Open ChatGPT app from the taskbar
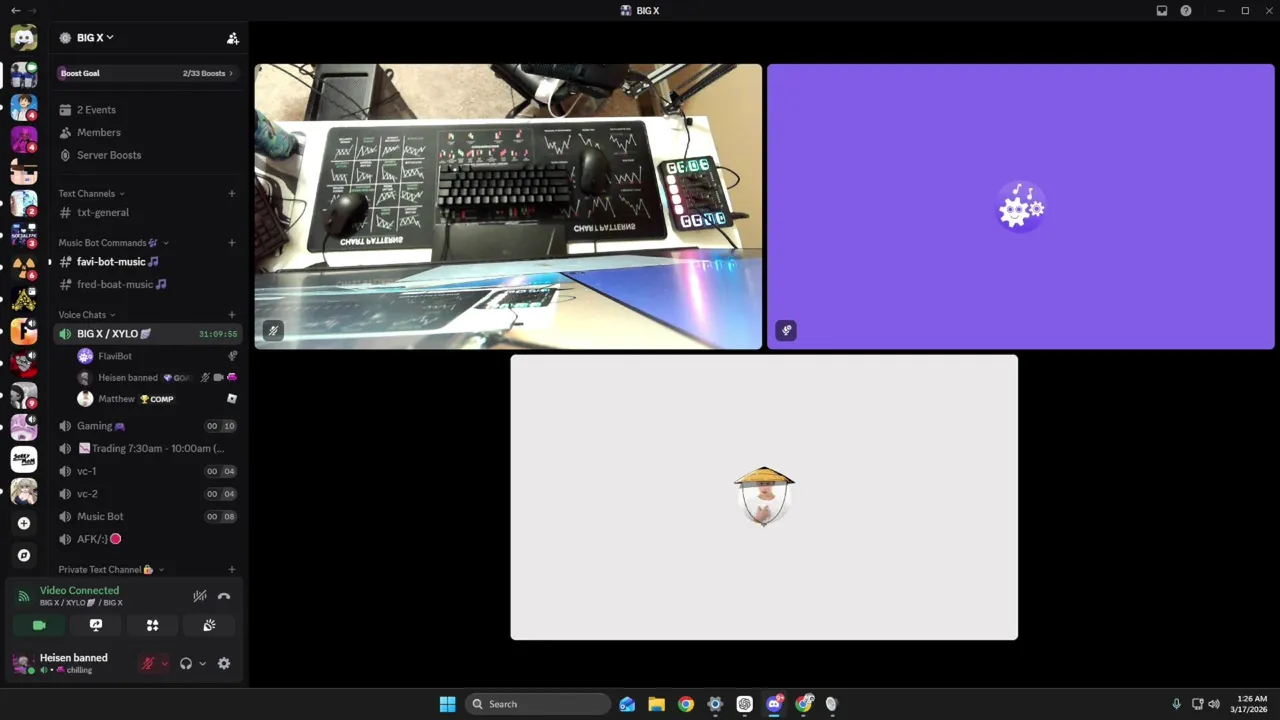This screenshot has height=720, width=1280. (x=744, y=704)
